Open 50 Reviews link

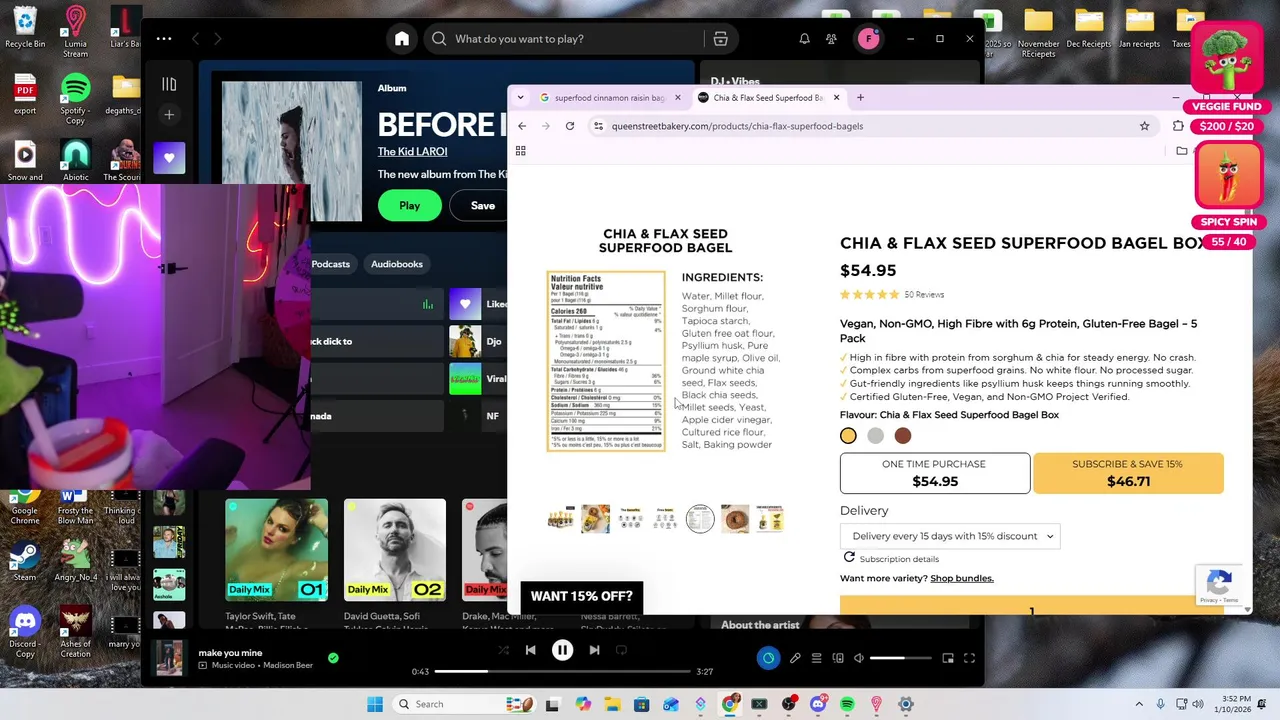point(924,295)
